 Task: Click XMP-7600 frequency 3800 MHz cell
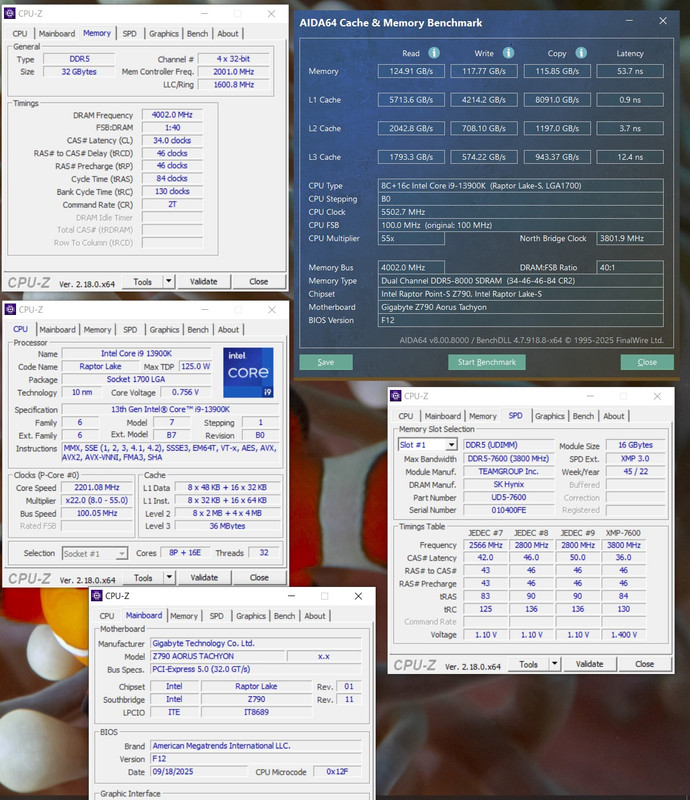pyautogui.click(x=624, y=545)
